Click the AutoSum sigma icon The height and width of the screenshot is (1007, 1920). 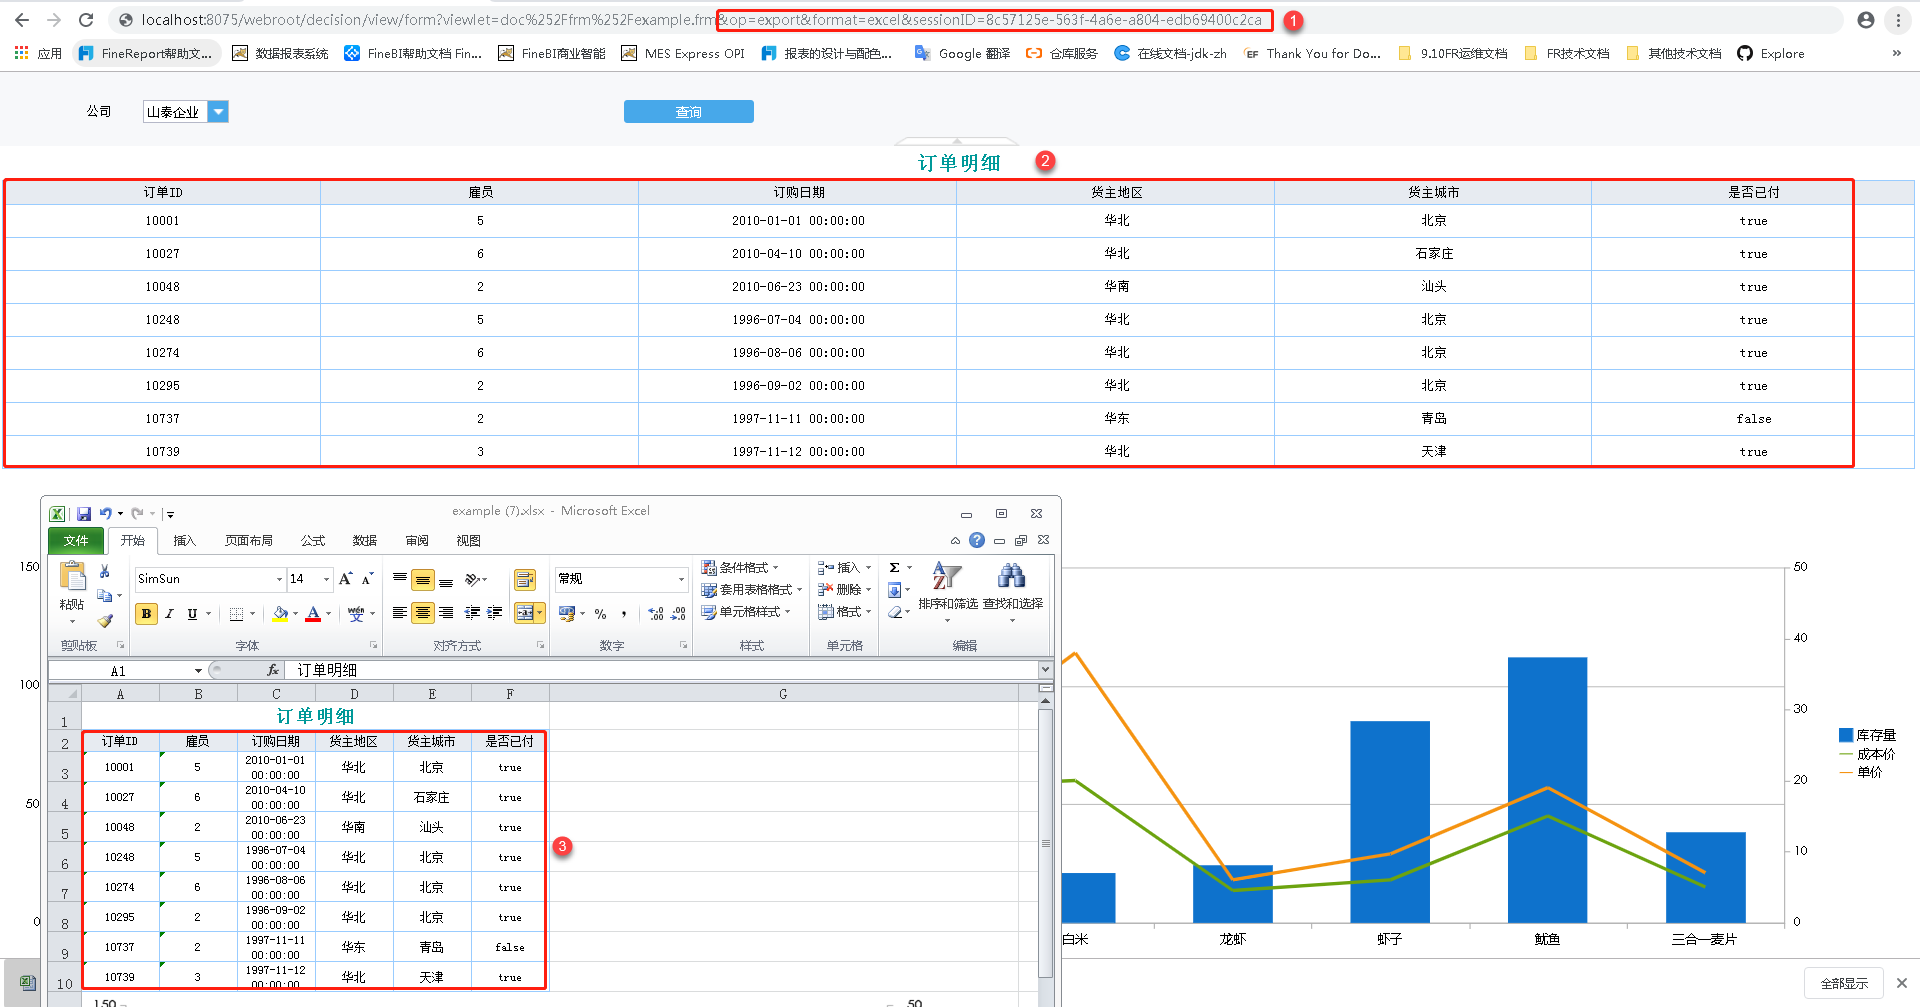[x=895, y=568]
